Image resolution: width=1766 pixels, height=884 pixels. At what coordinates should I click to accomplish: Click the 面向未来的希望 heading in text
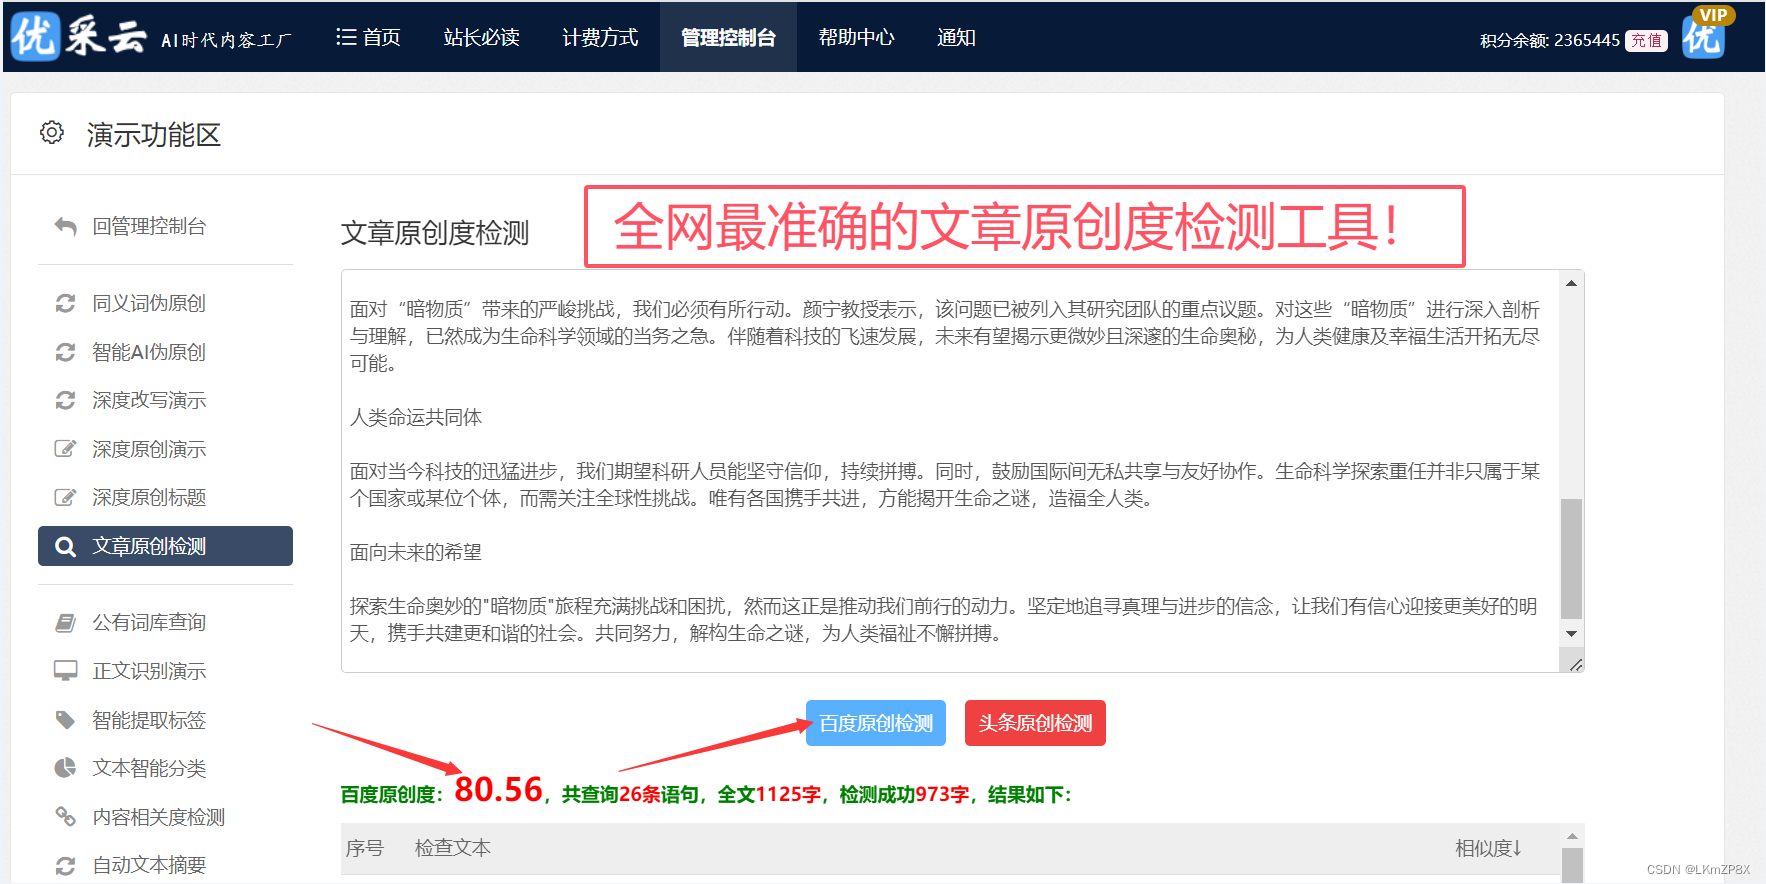click(x=416, y=552)
